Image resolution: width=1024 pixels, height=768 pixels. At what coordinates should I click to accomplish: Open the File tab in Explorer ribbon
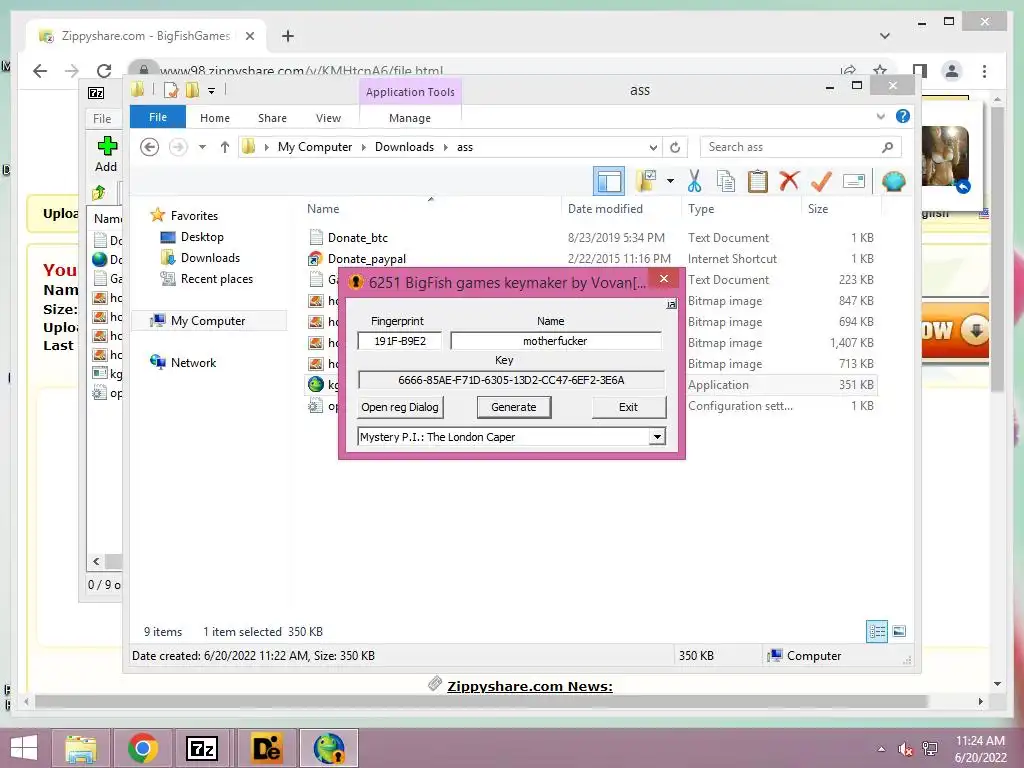click(158, 118)
